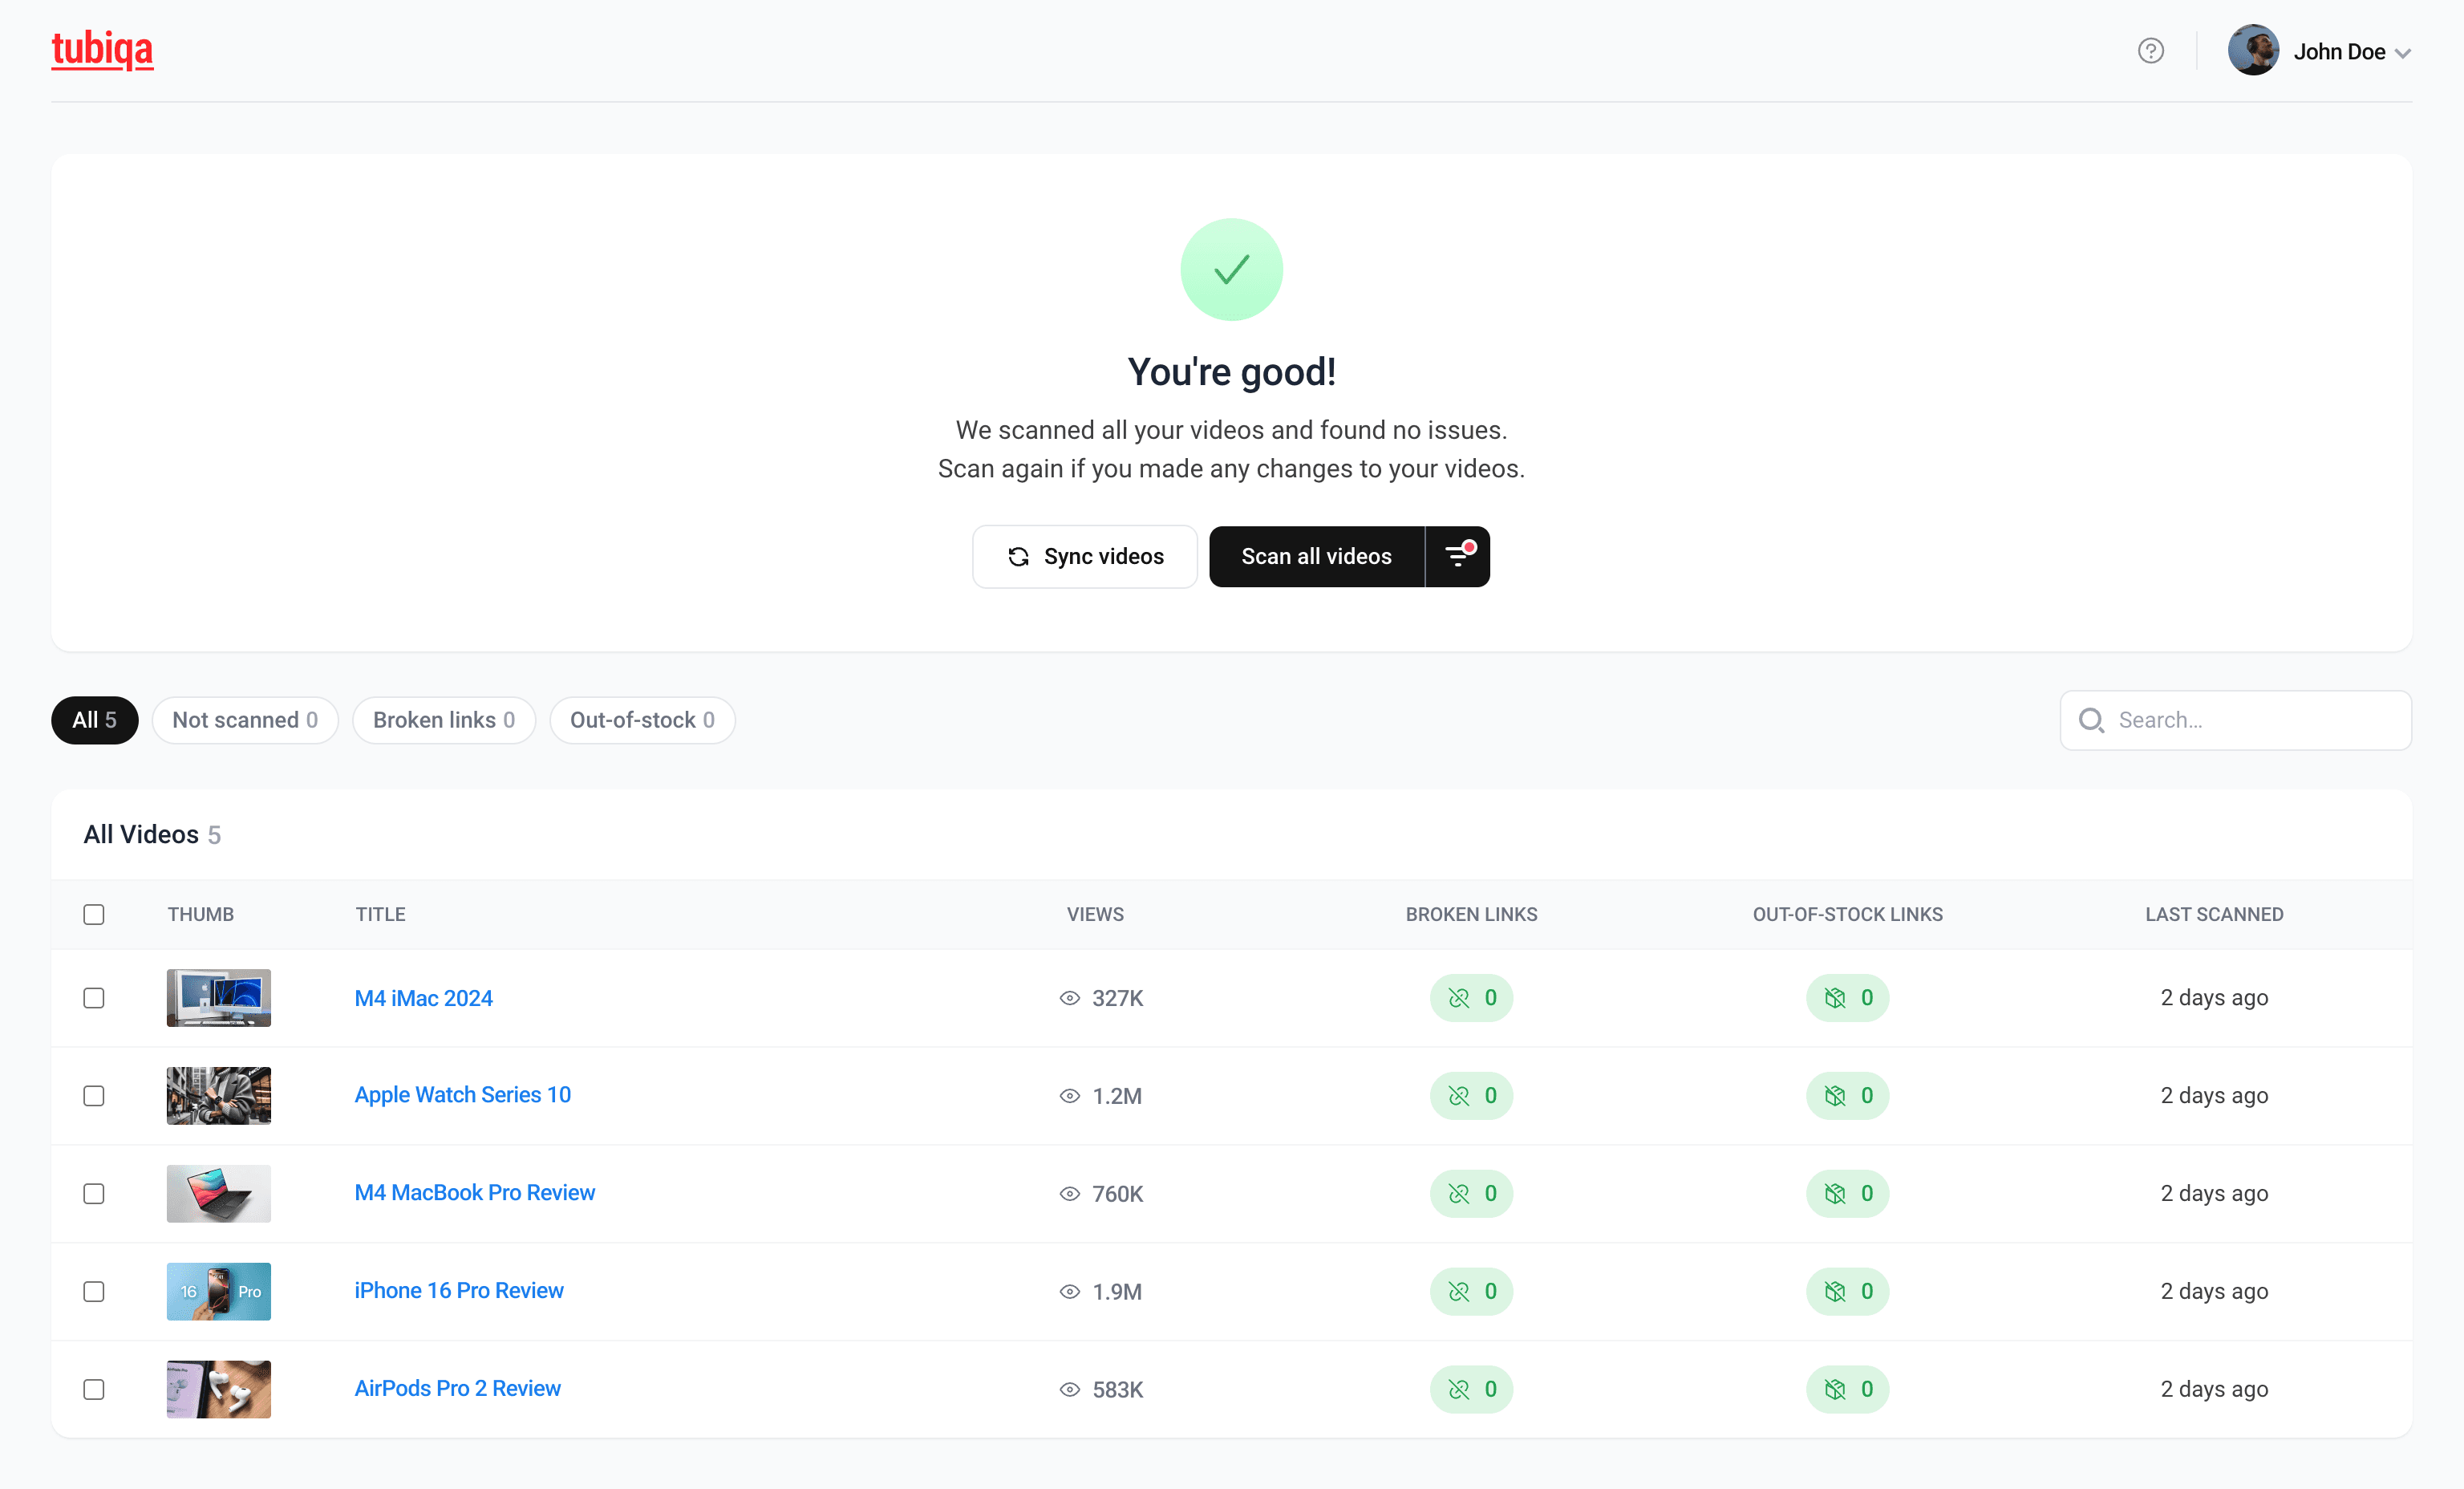Click the eye icon beside 327K views
This screenshot has height=1489, width=2464.
1070,998
